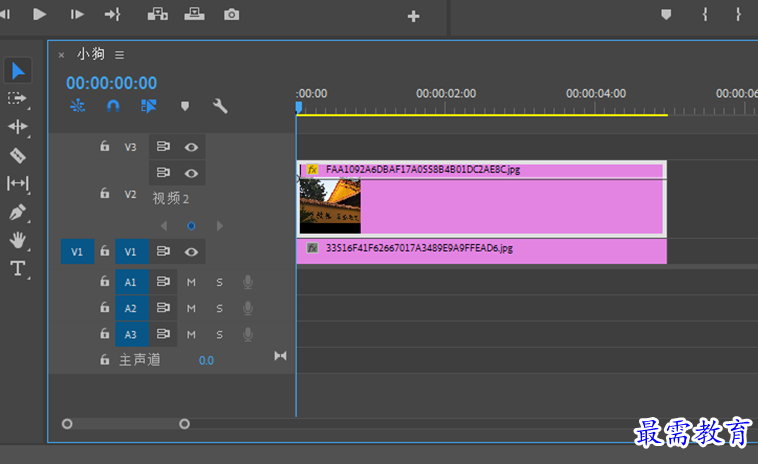Toggle sync lock for track V3
Image resolution: width=758 pixels, height=464 pixels.
(163, 146)
